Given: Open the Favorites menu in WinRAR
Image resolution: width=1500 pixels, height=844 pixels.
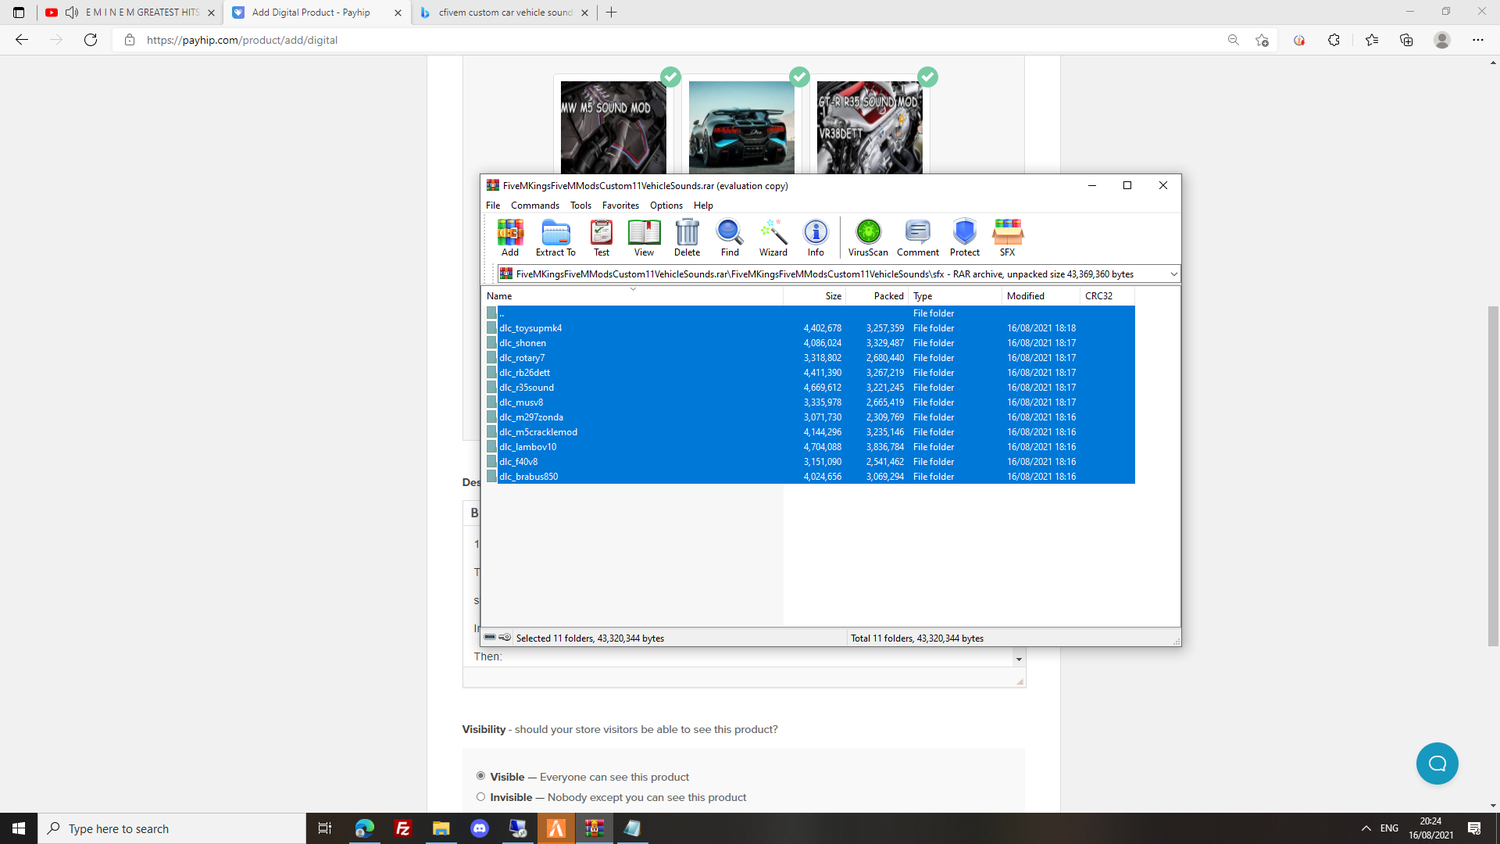Looking at the screenshot, I should [x=620, y=205].
